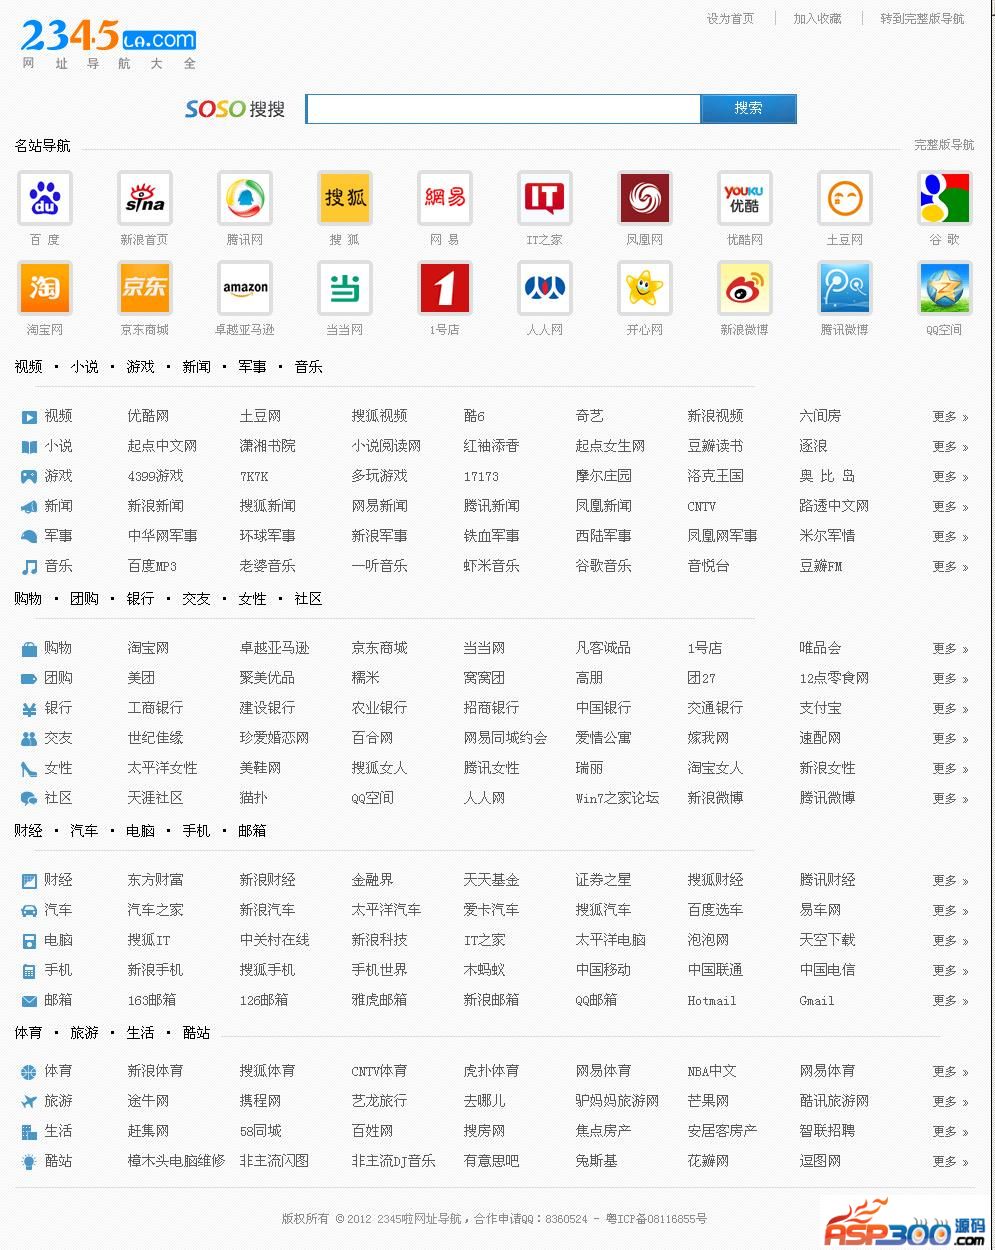Focus the SOSO search input field

click(502, 108)
